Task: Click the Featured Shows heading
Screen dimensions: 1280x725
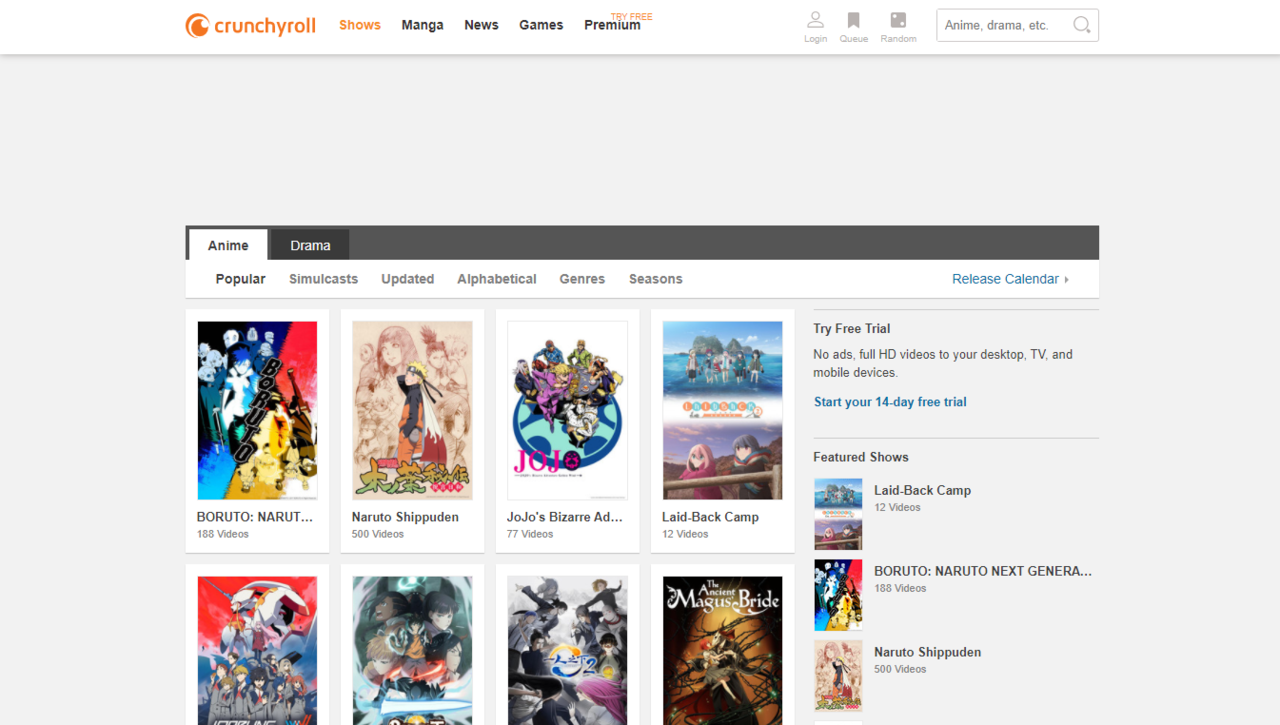Action: [x=861, y=457]
